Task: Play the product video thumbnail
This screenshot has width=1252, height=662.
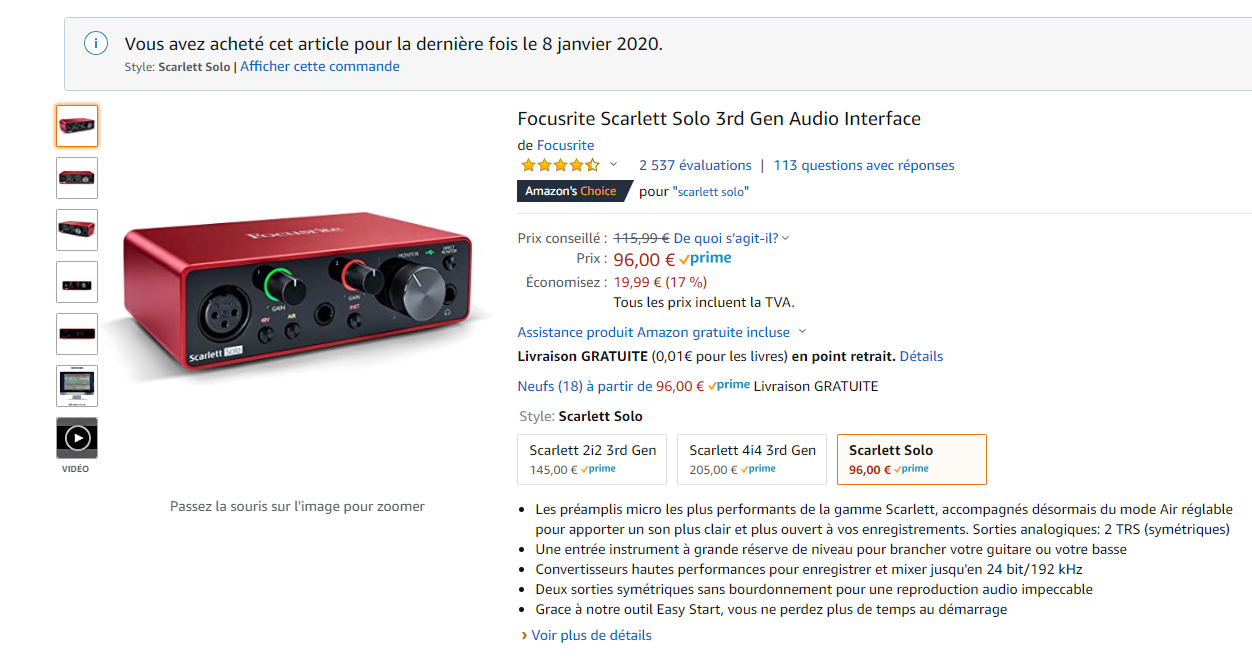Action: pyautogui.click(x=77, y=438)
